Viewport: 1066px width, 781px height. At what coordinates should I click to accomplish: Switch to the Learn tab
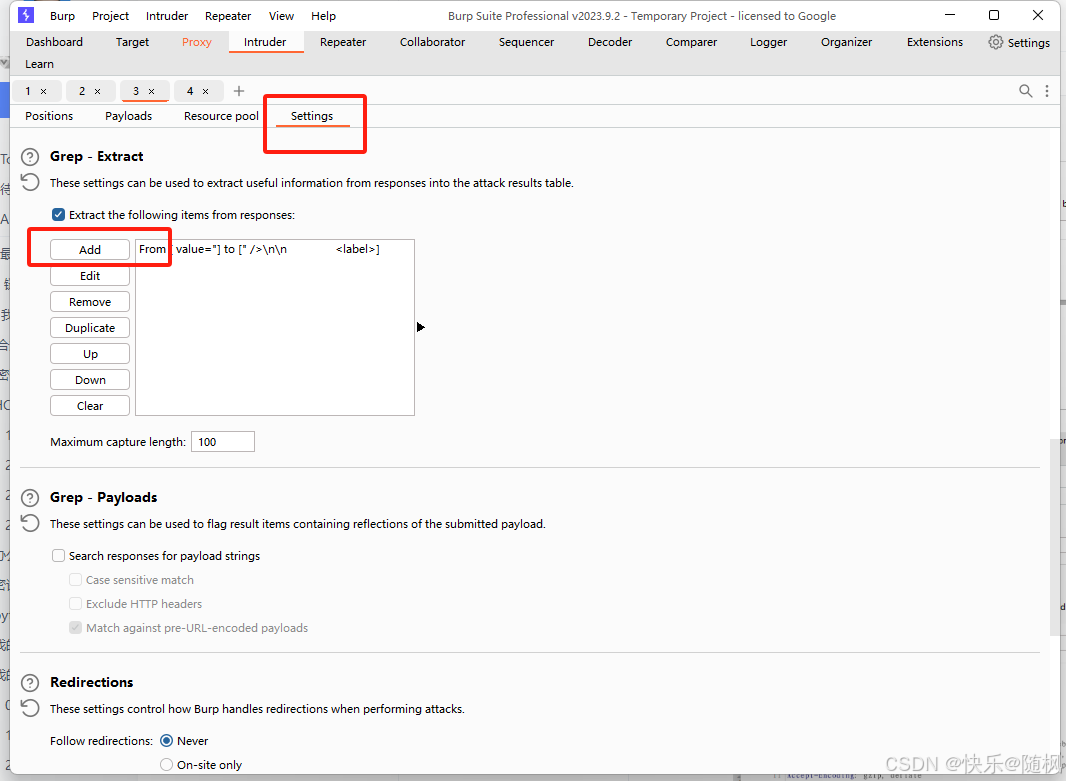[39, 64]
